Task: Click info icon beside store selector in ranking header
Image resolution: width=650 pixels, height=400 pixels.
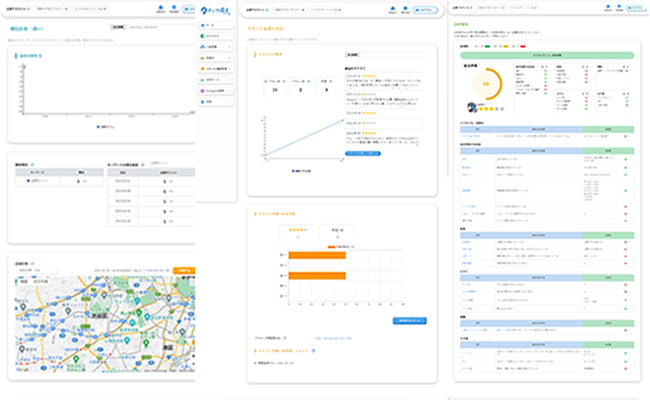Action: coord(29,9)
